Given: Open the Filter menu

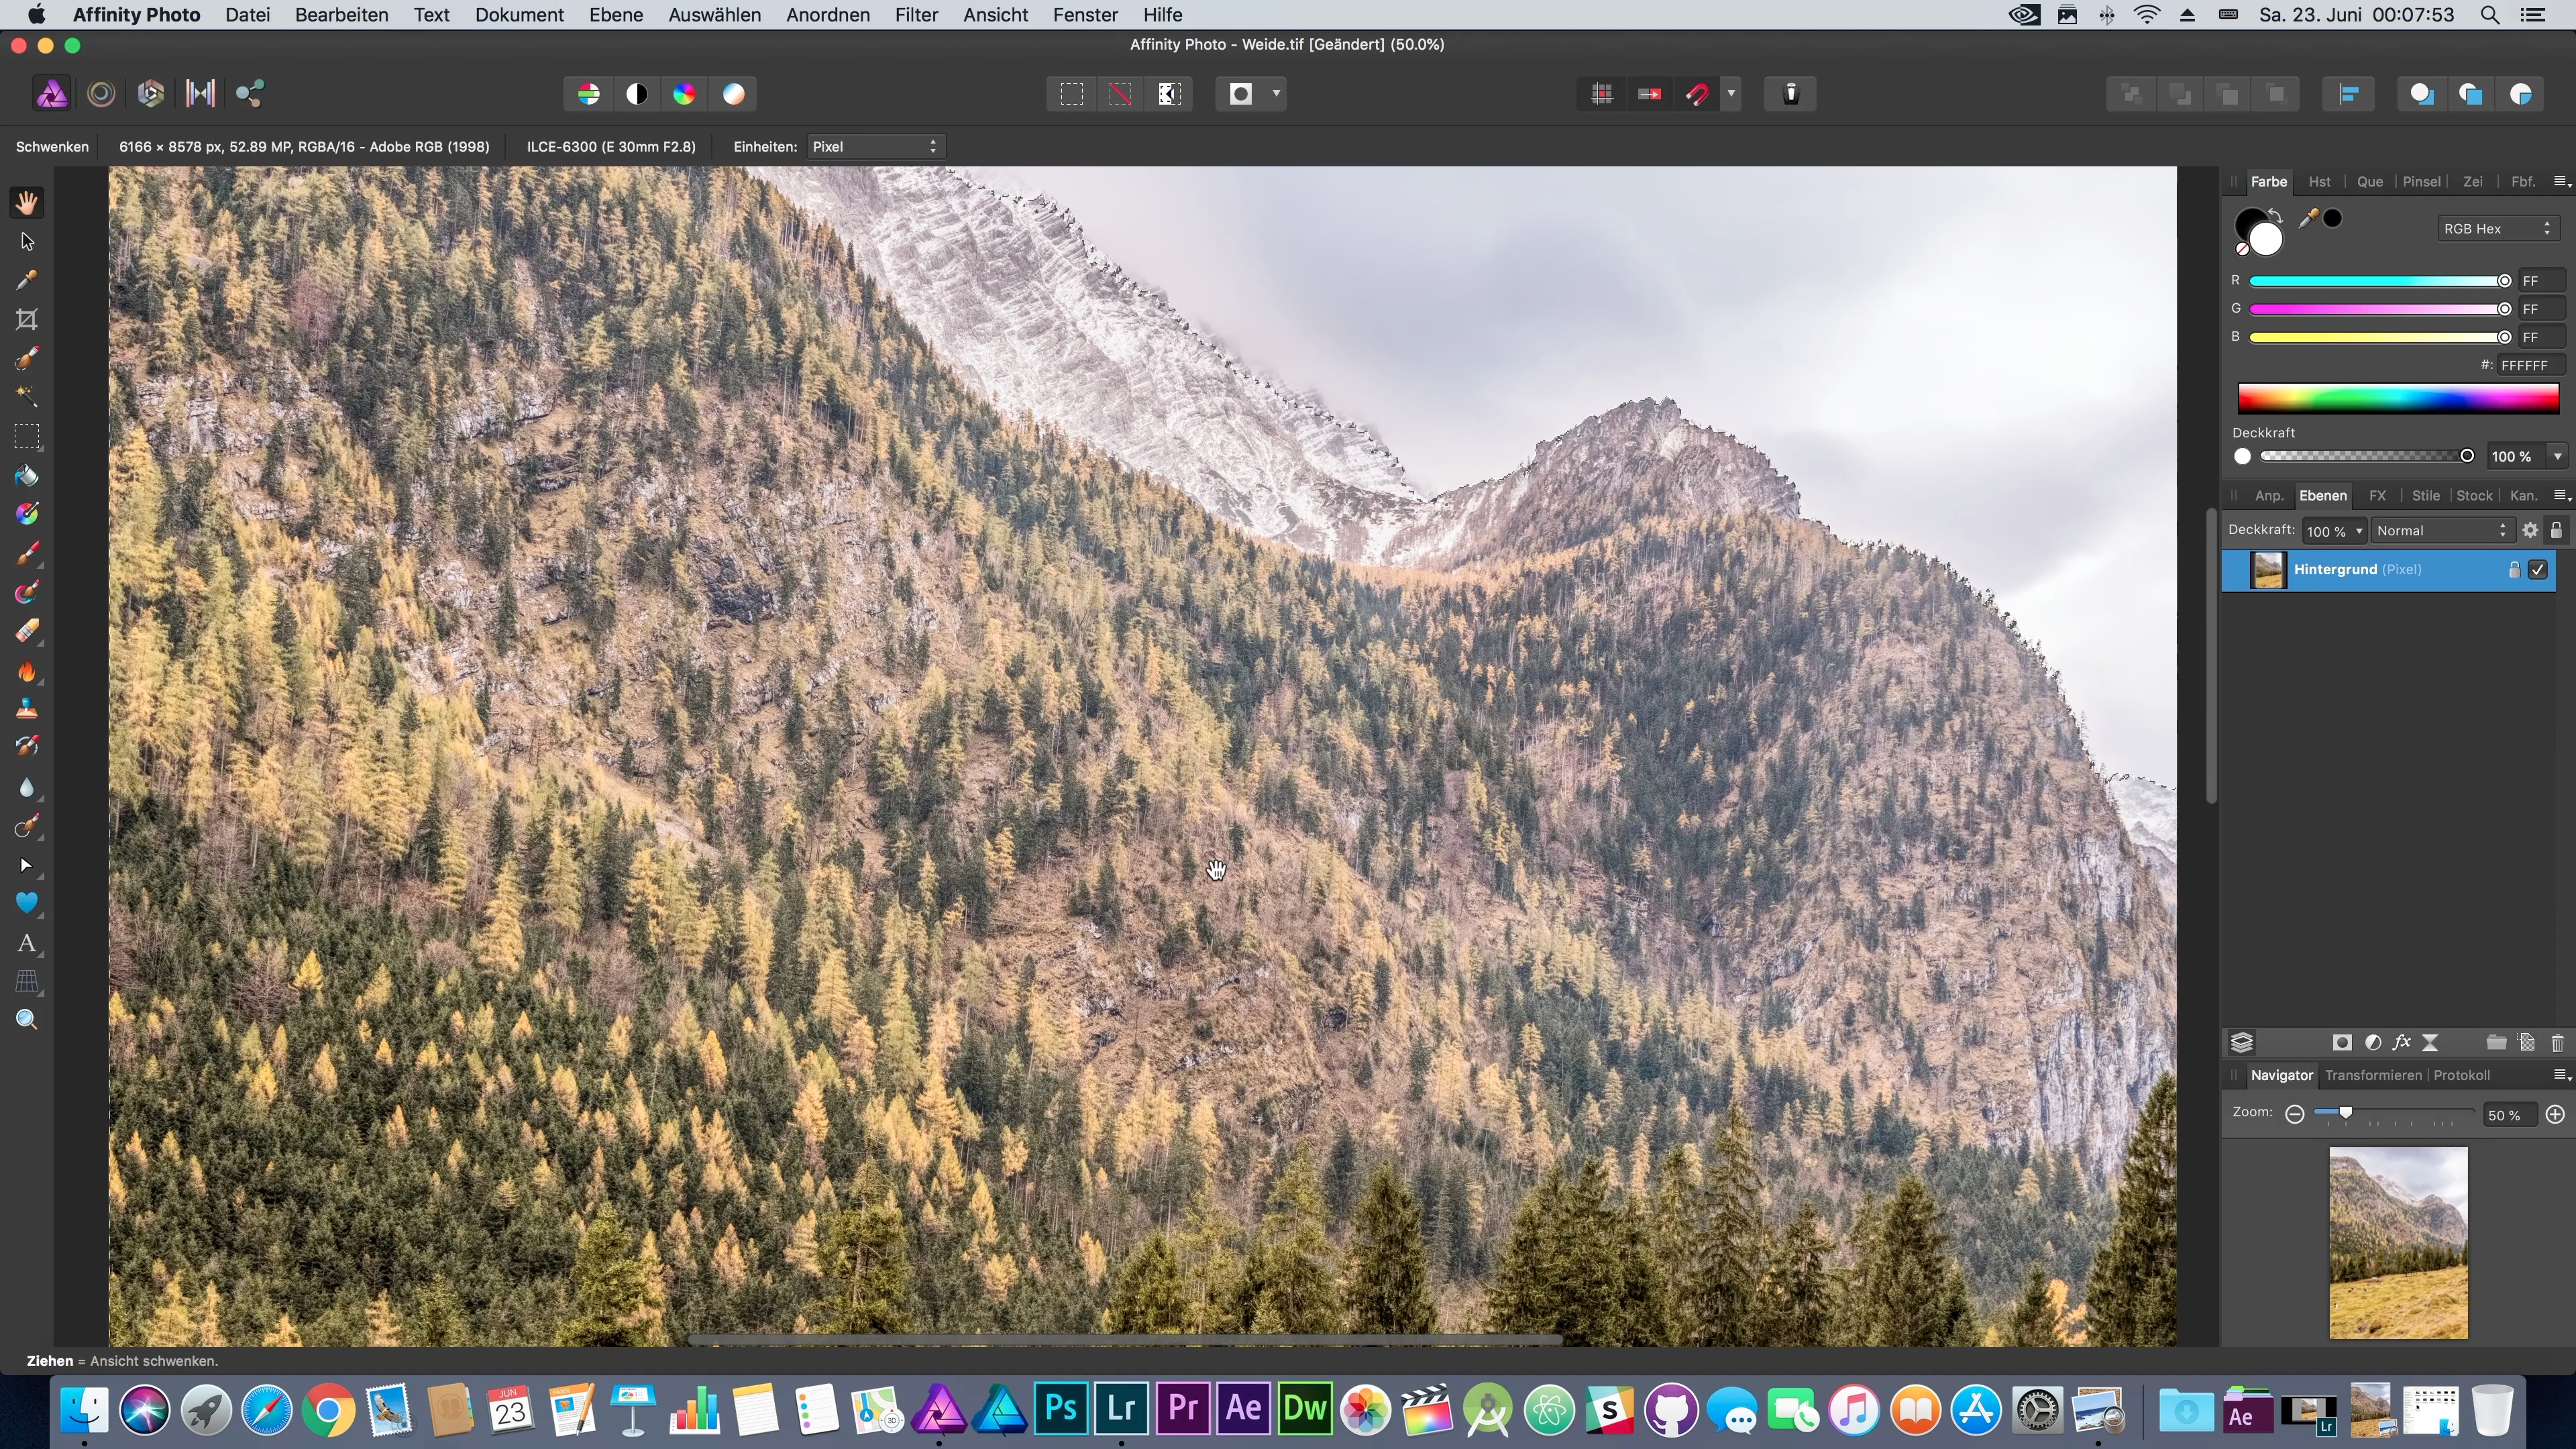Looking at the screenshot, I should pyautogui.click(x=915, y=15).
